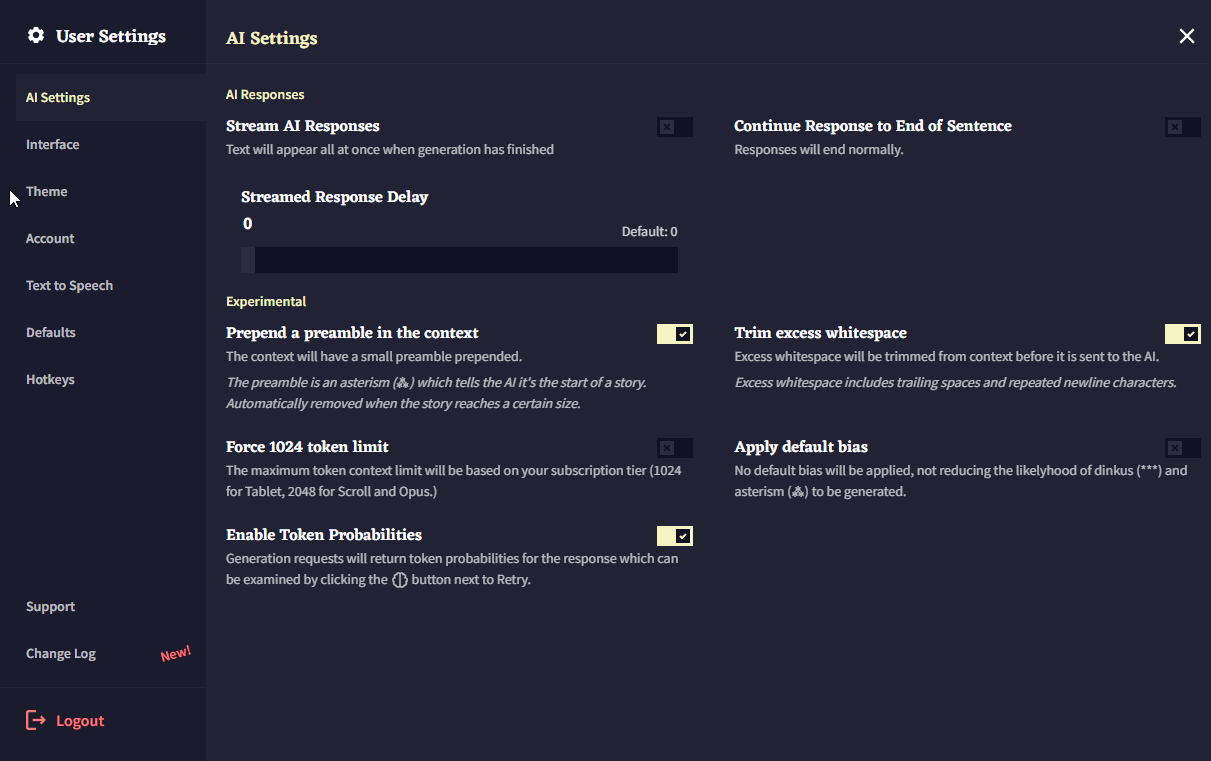Screen dimensions: 1211x761
Task: Open the Interface settings tab
Action: 53,145
